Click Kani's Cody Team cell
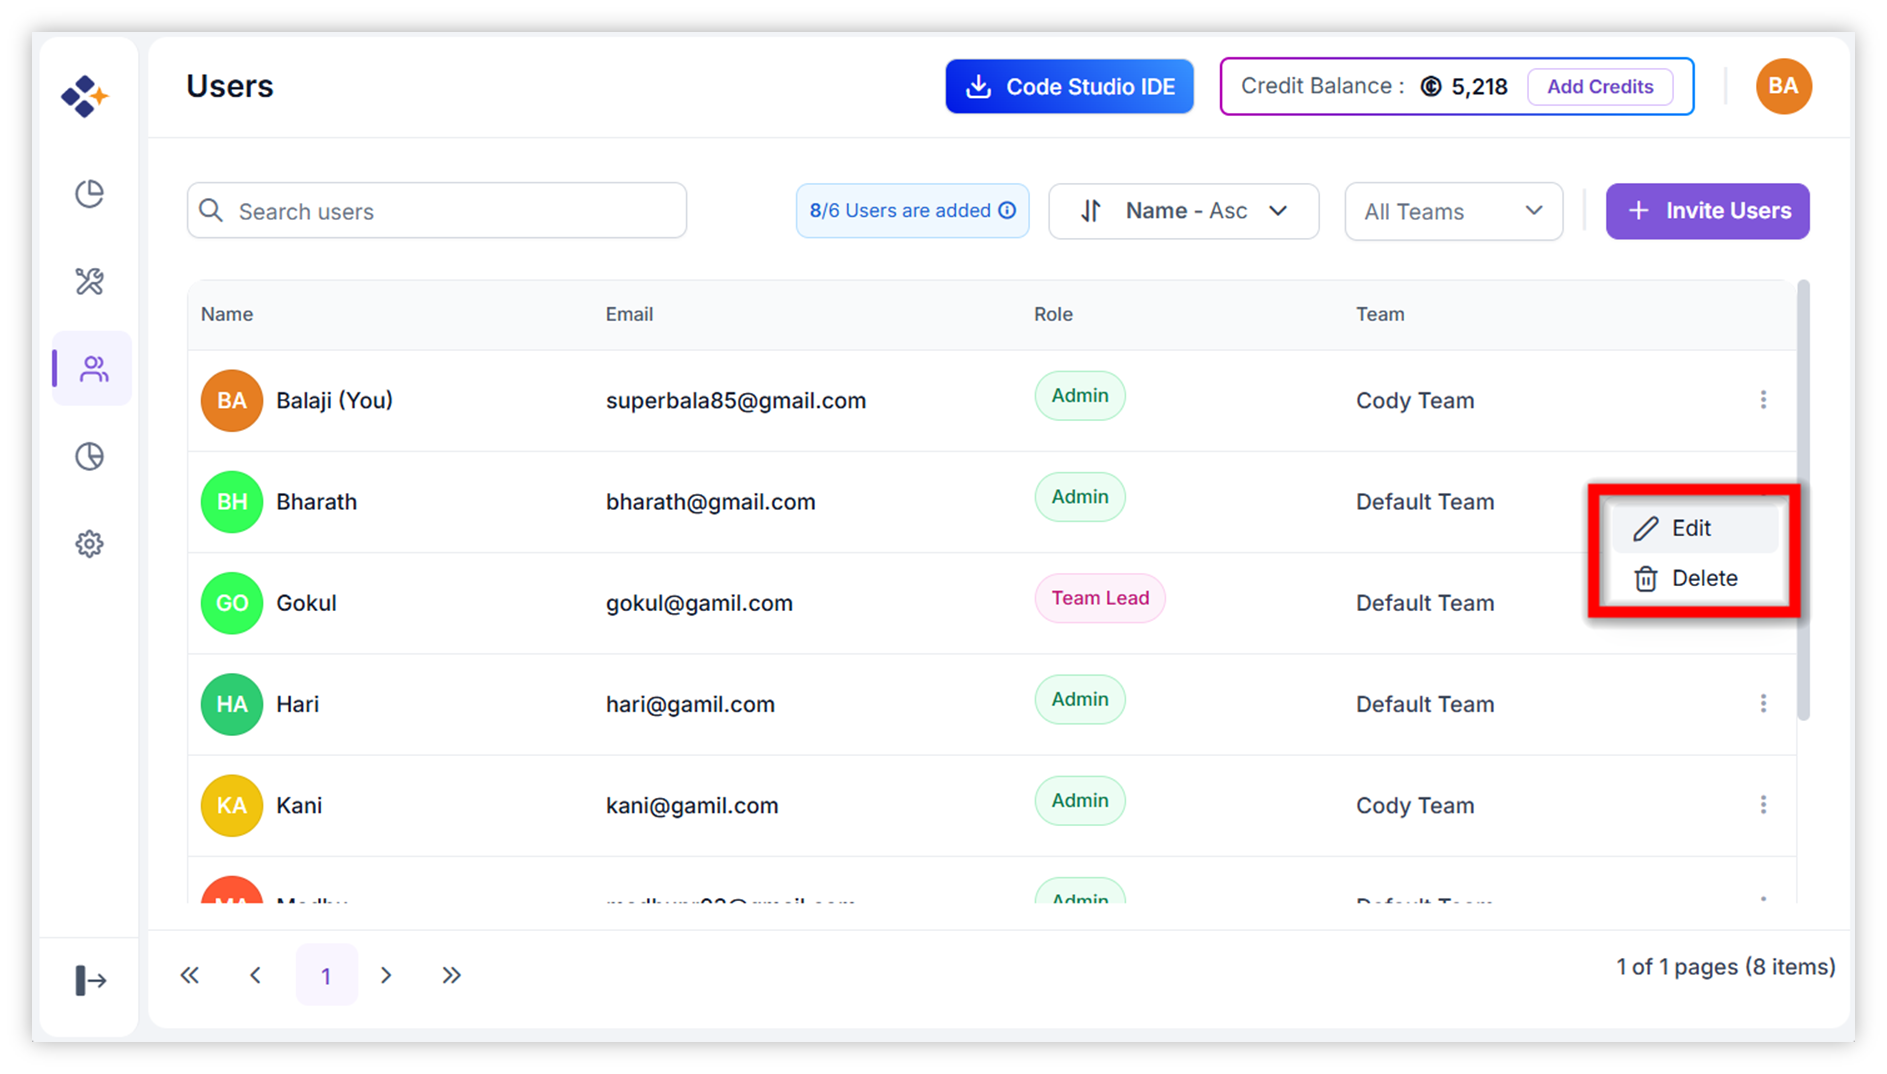The width and height of the screenshot is (1887, 1074). click(1415, 805)
